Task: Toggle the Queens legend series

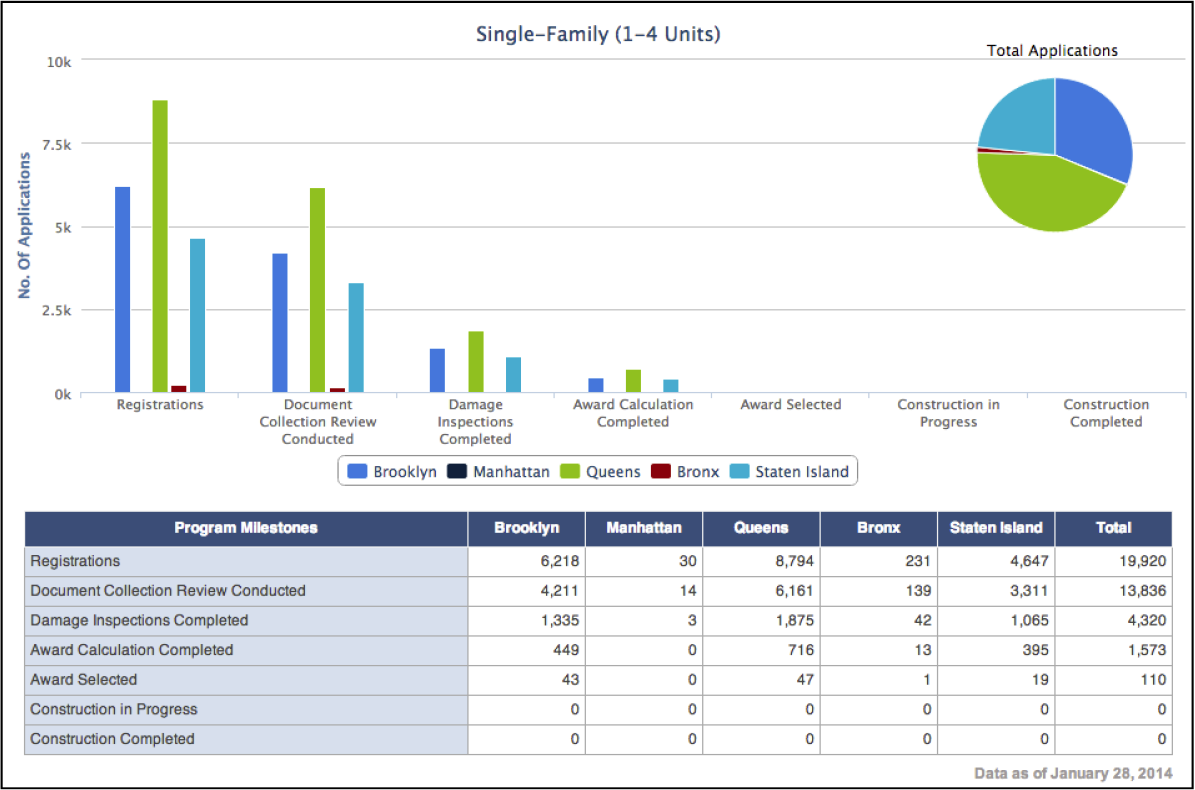Action: pyautogui.click(x=600, y=472)
